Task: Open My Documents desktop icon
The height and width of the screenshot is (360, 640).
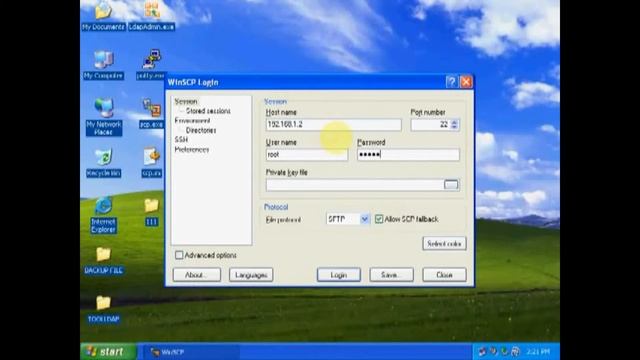Action: [x=103, y=16]
